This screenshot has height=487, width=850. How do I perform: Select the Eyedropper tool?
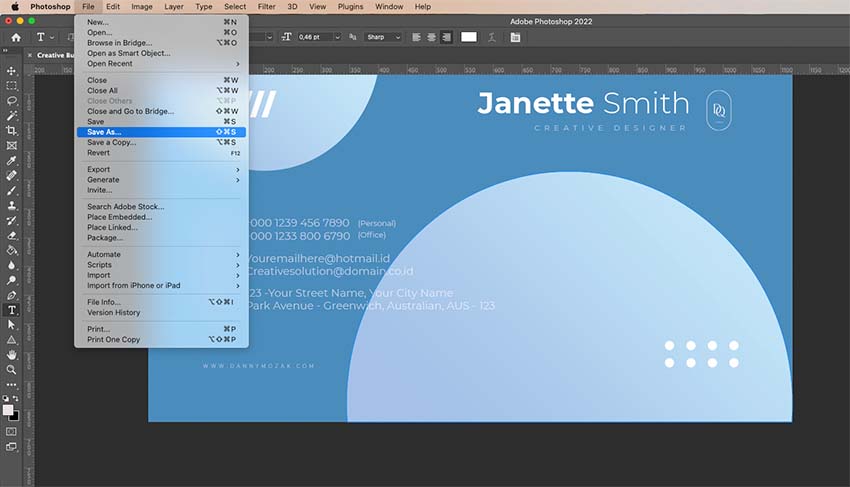pos(11,161)
